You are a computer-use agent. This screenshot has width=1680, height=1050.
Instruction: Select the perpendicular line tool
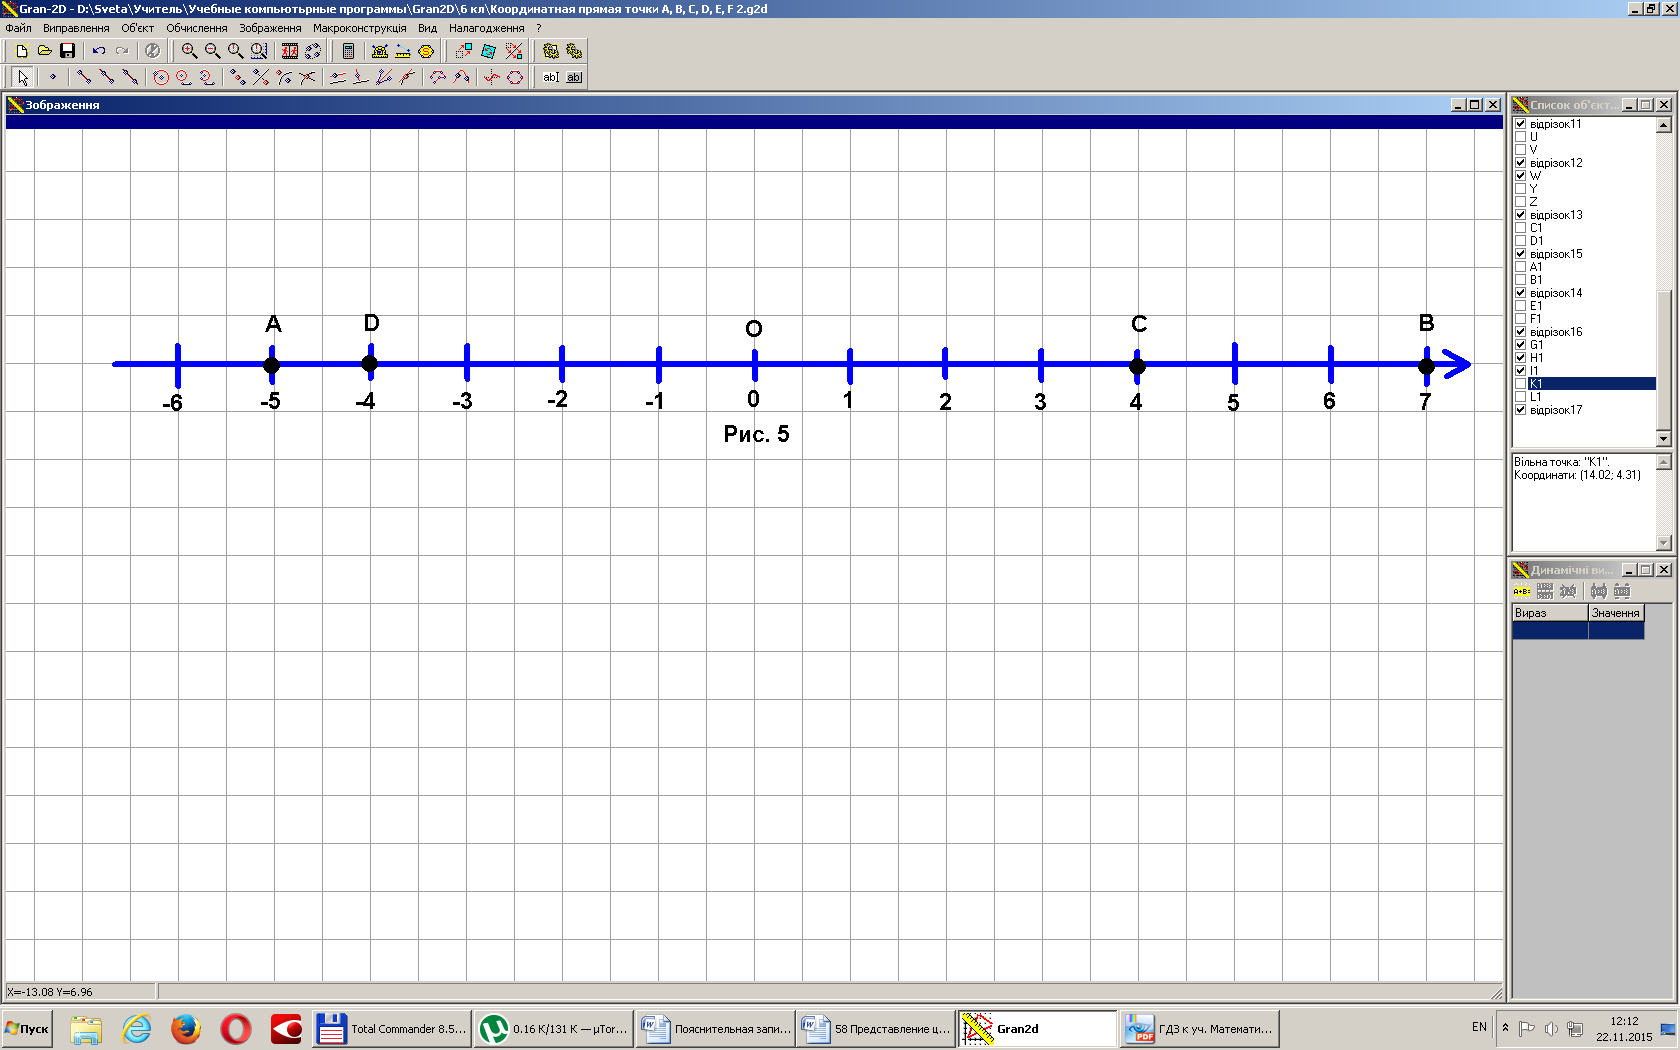point(361,77)
